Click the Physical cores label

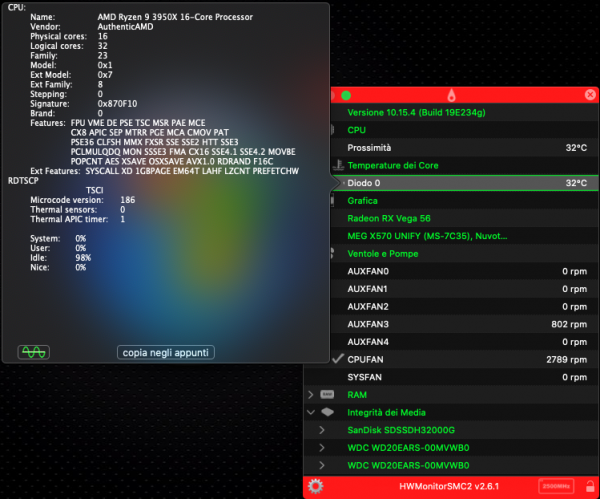click(59, 36)
